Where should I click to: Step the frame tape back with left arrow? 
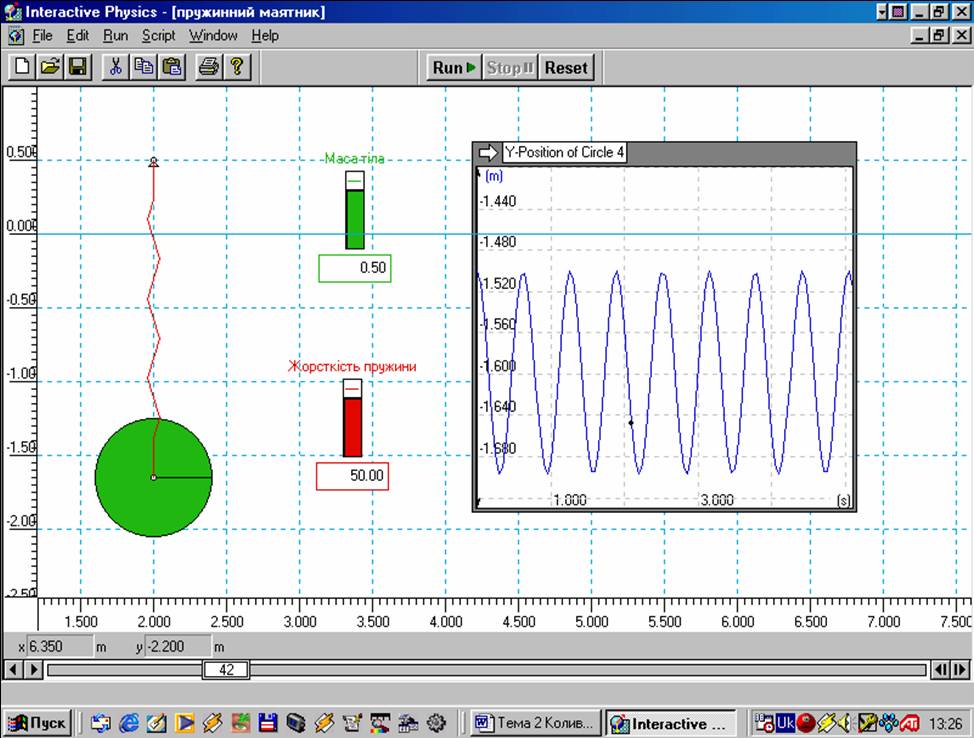click(x=12, y=670)
